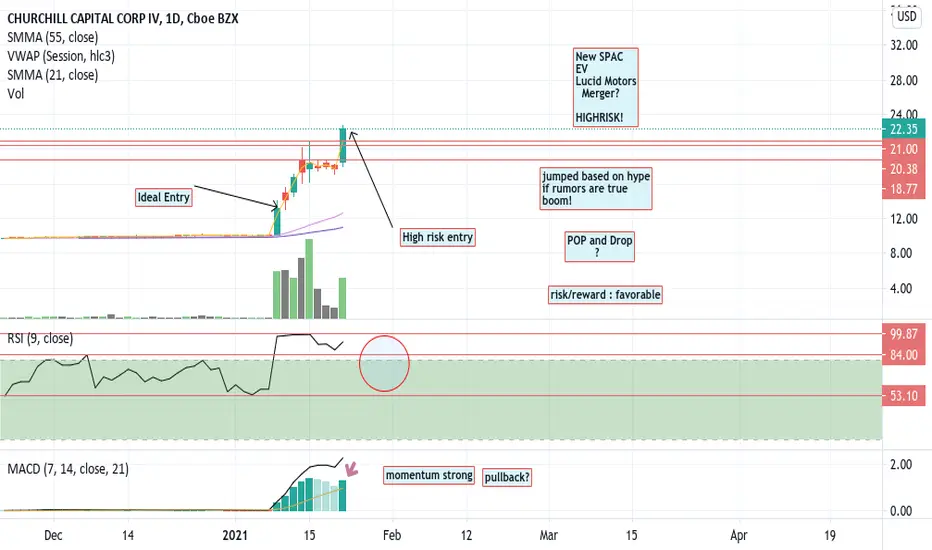Click the tallest volume bar
Viewport: 932px width, 550px height.
coord(309,279)
